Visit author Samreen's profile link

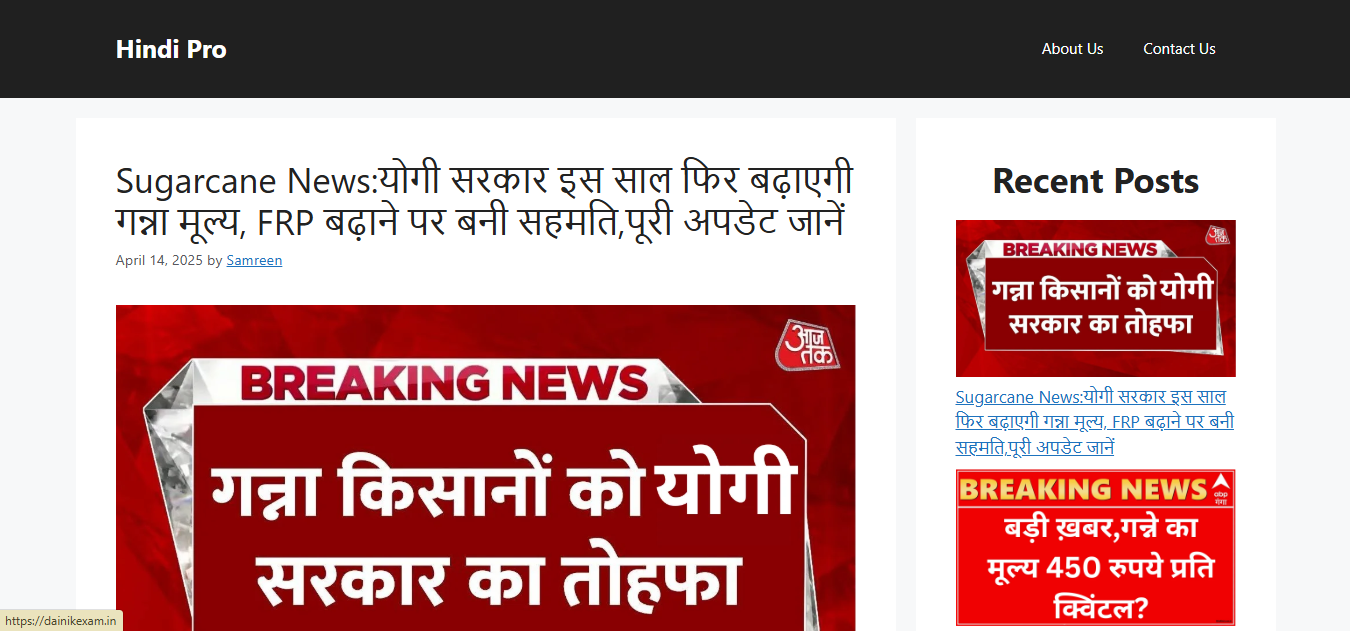click(x=254, y=260)
